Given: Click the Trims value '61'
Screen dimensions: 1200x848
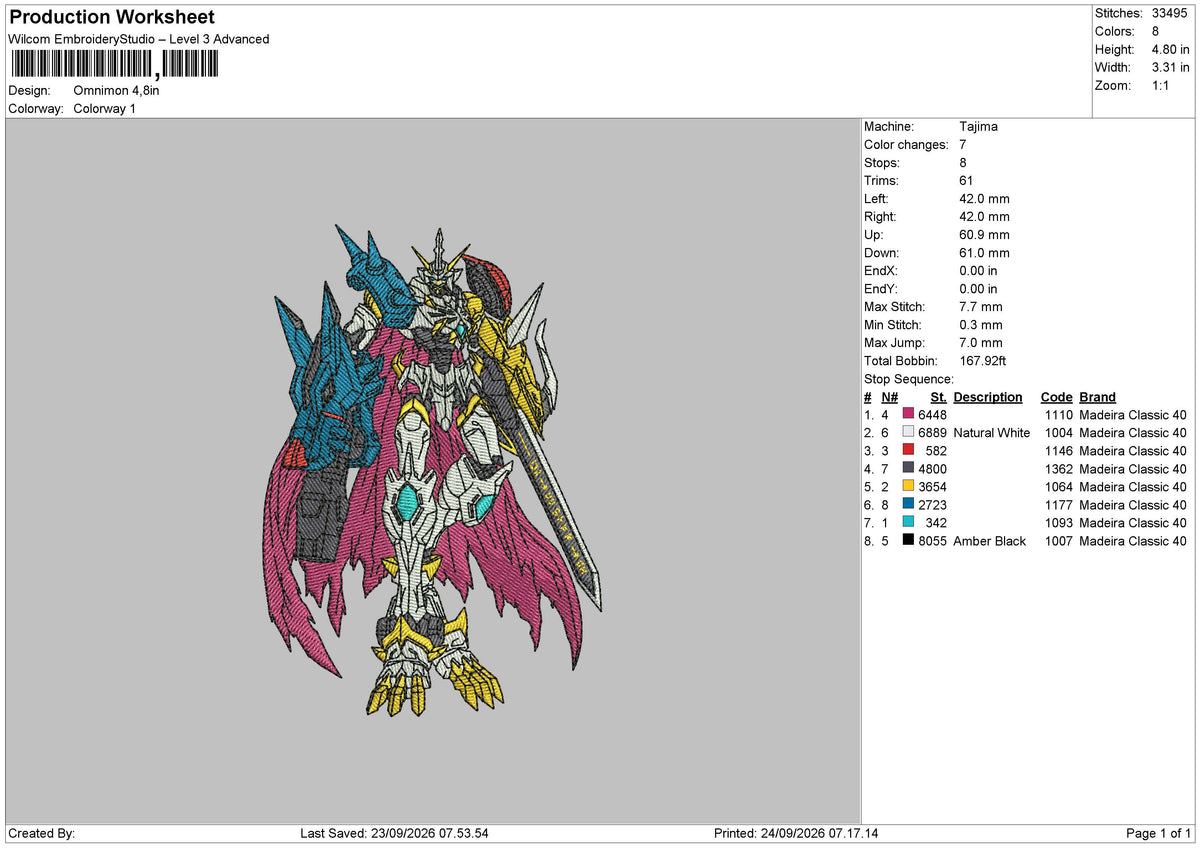Looking at the screenshot, I should tap(966, 181).
